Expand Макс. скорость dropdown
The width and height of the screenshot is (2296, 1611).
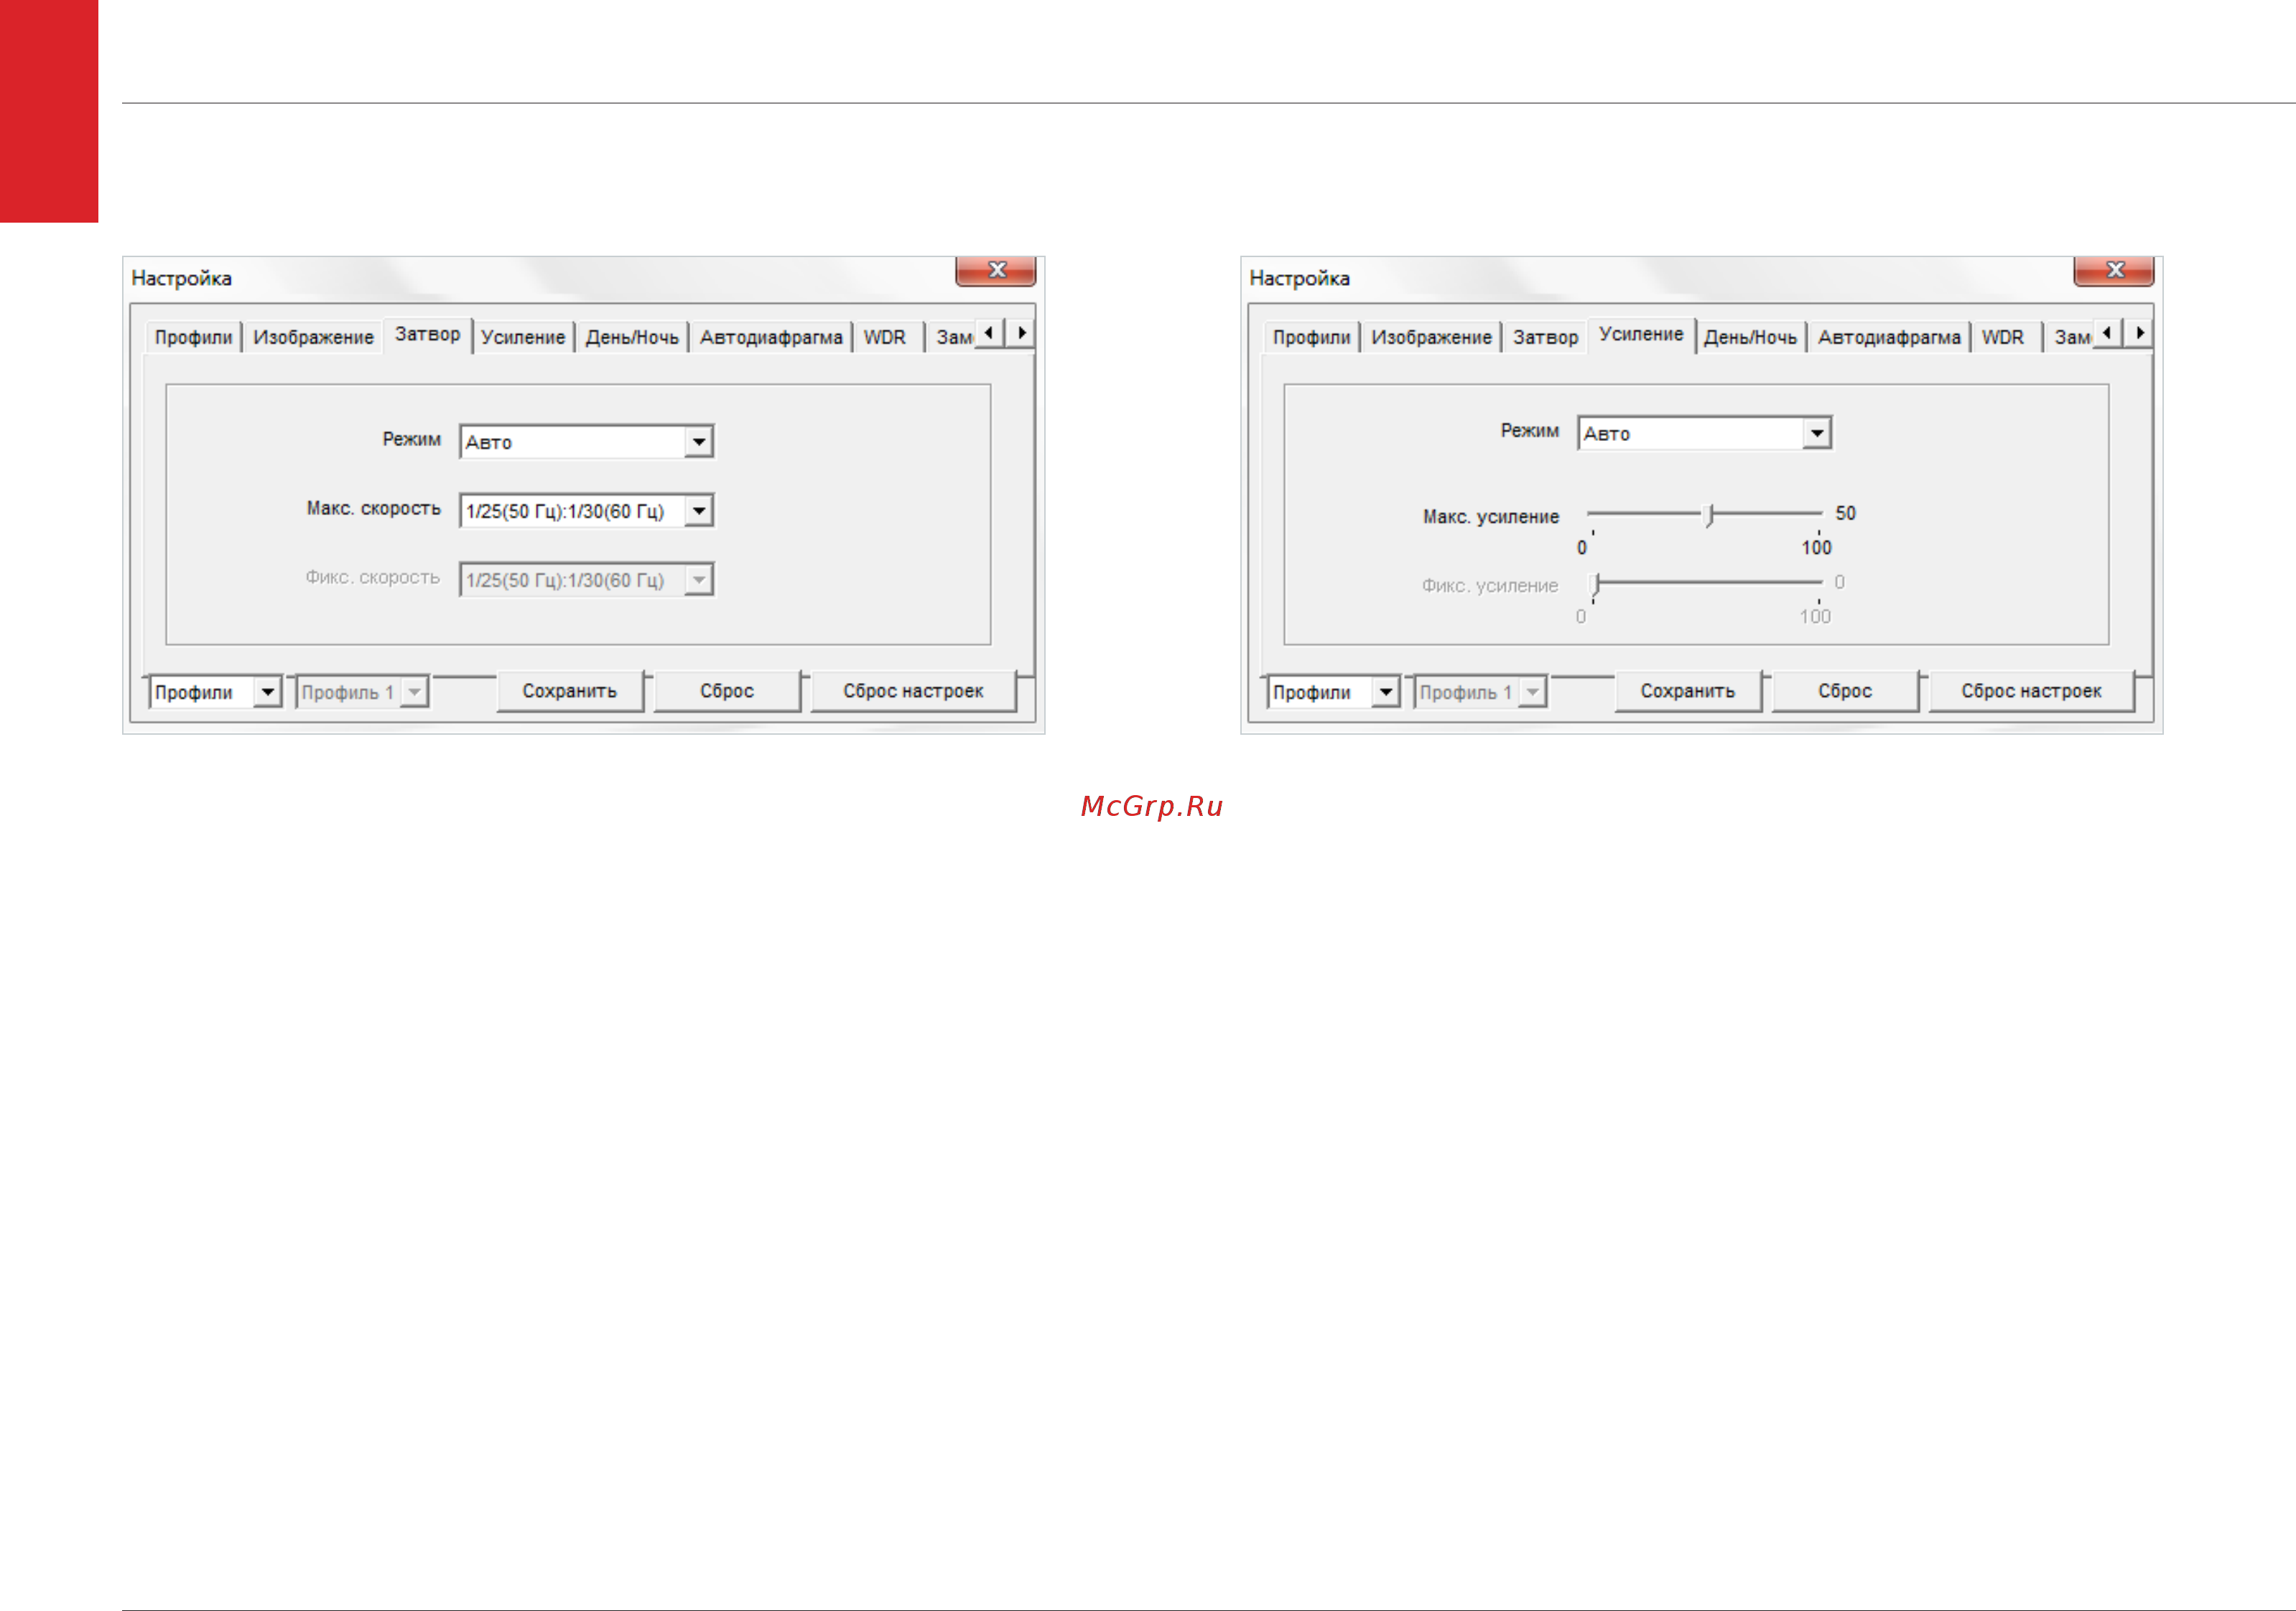[x=699, y=511]
